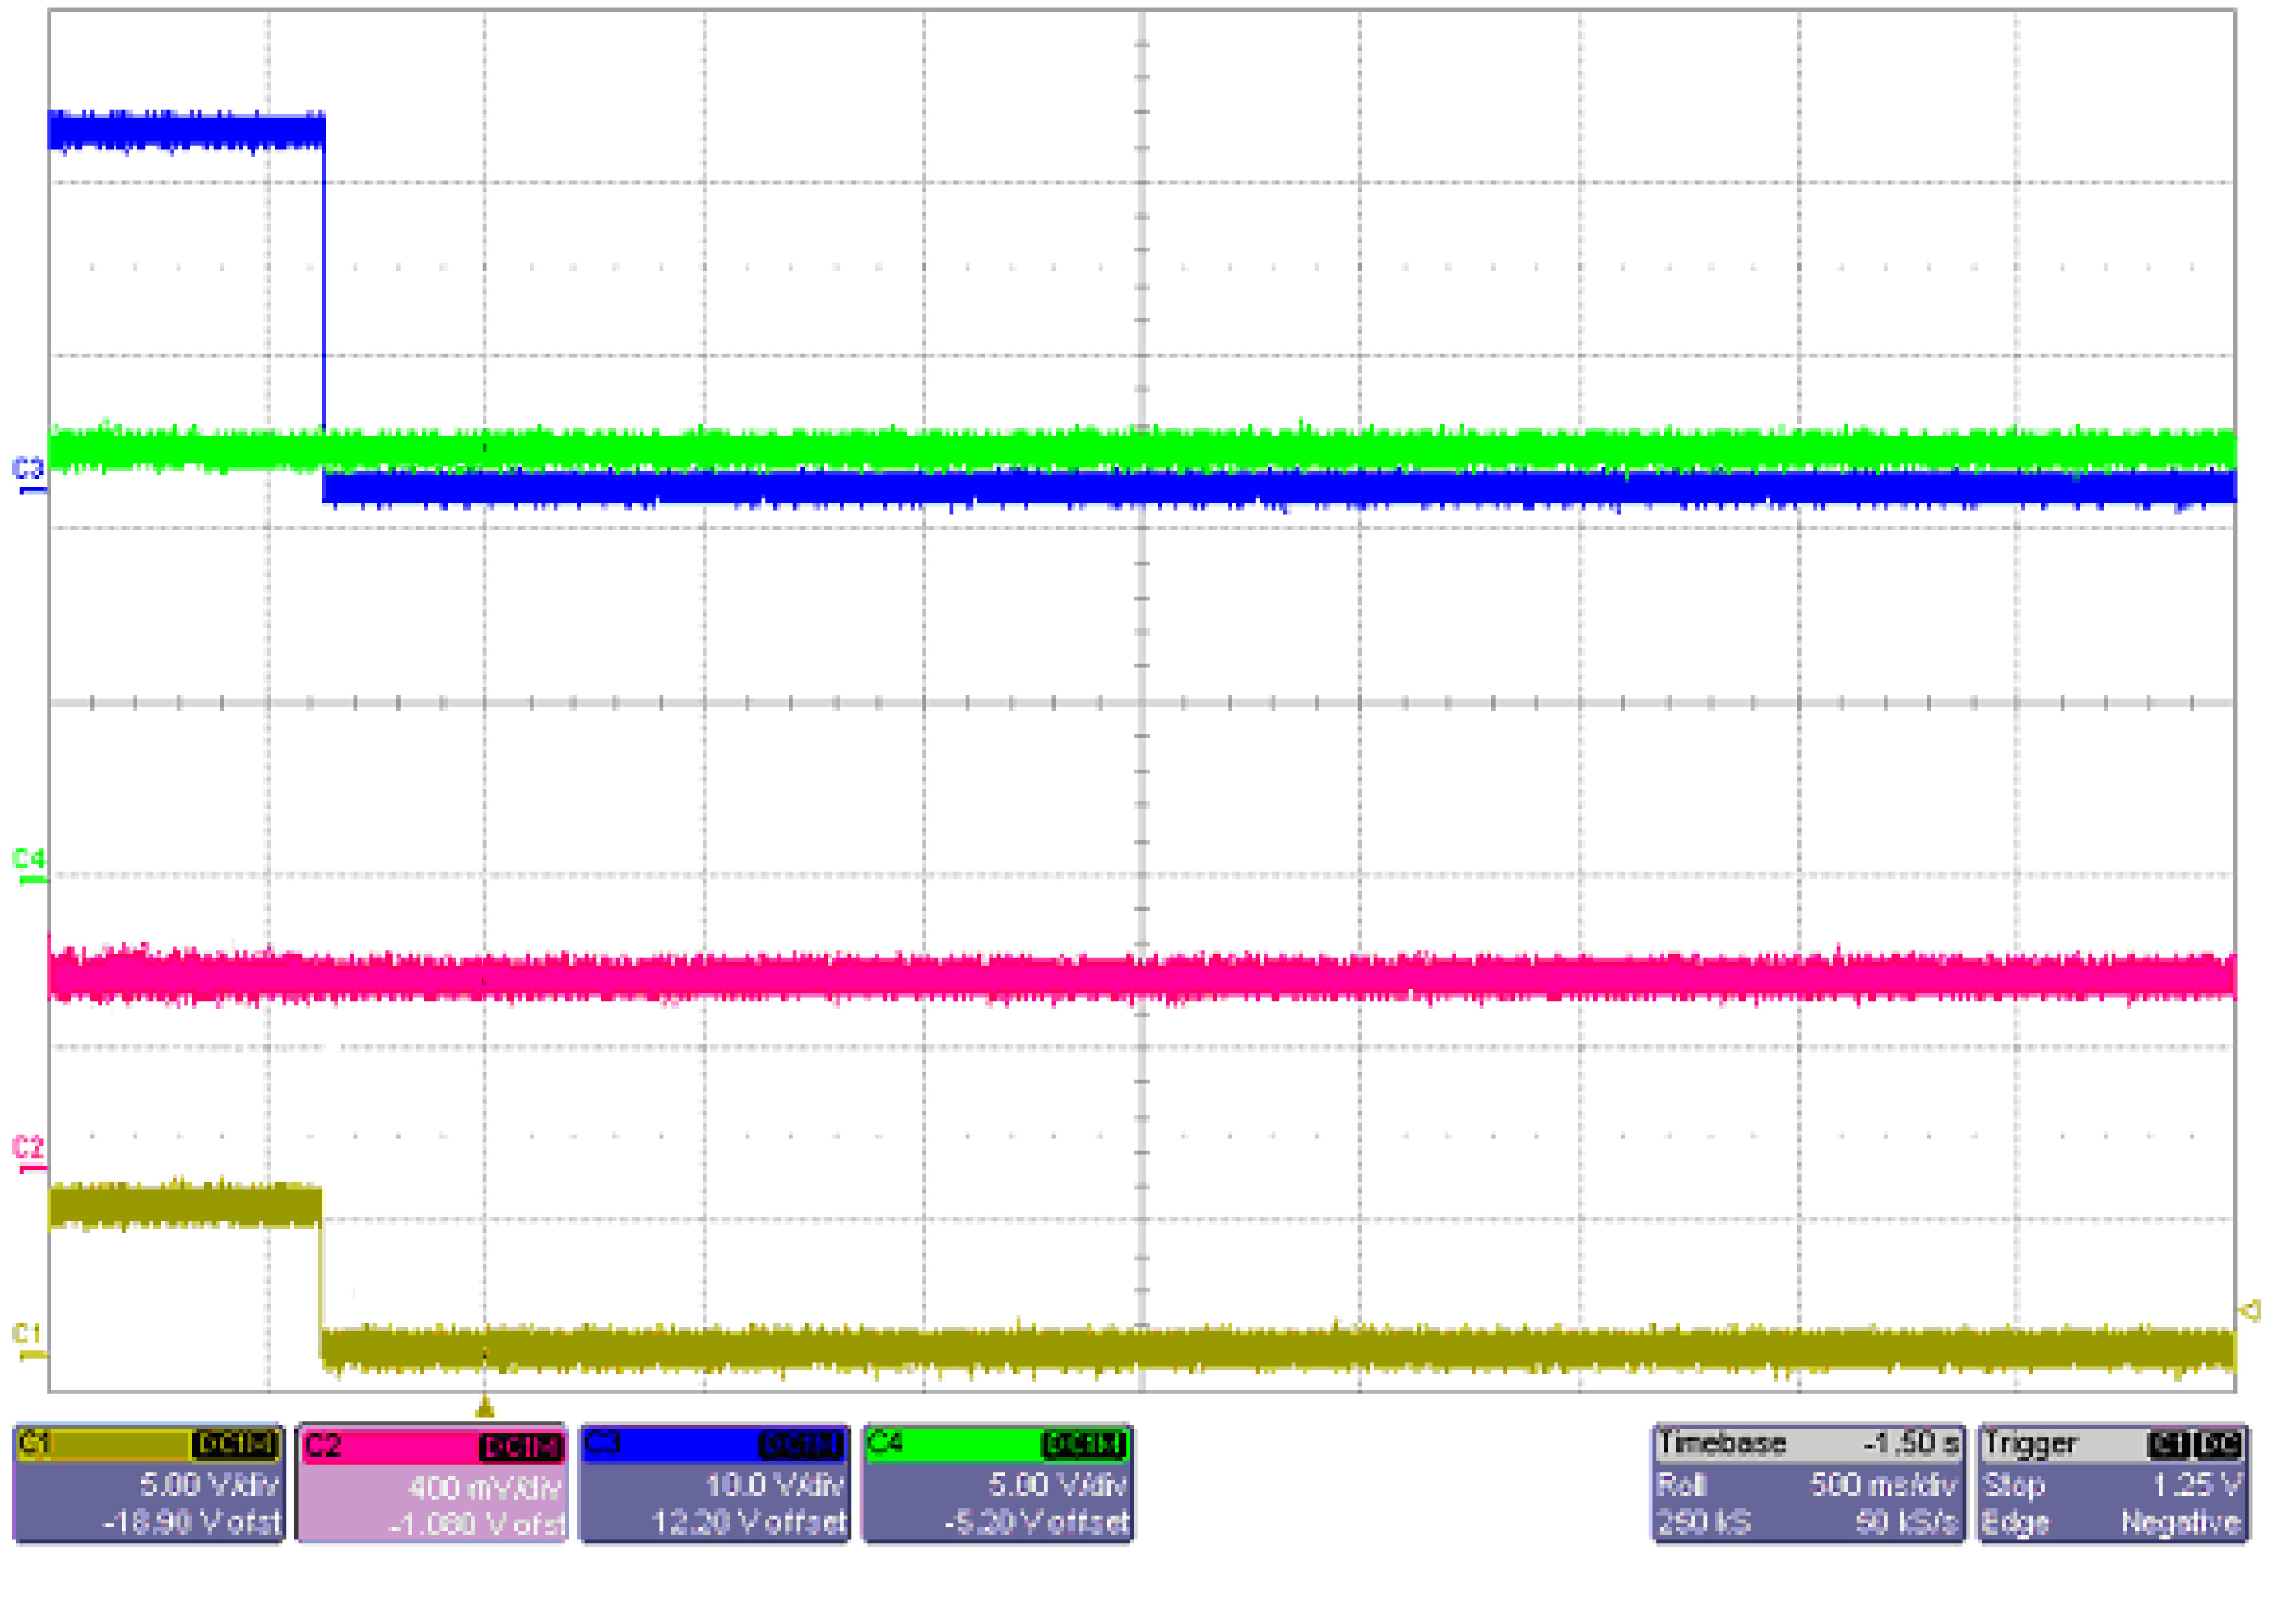Open the Timebase descriptor box
The width and height of the screenshot is (2296, 1598).
pos(1808,1484)
